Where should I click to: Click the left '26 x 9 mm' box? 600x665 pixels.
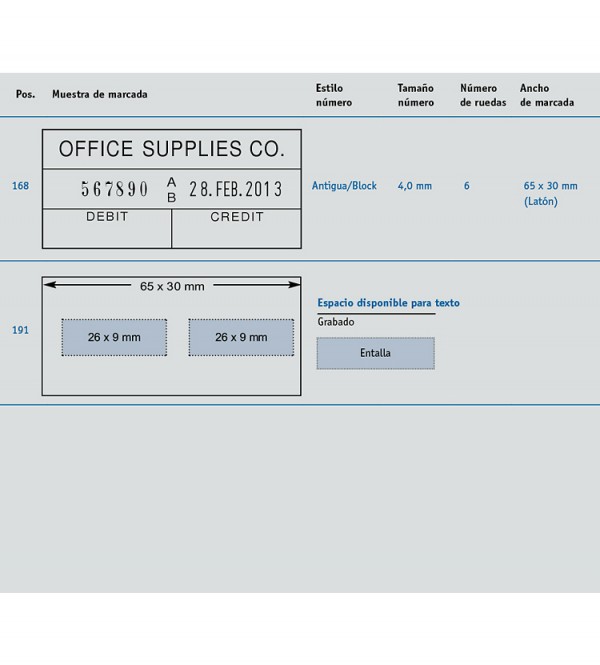114,338
